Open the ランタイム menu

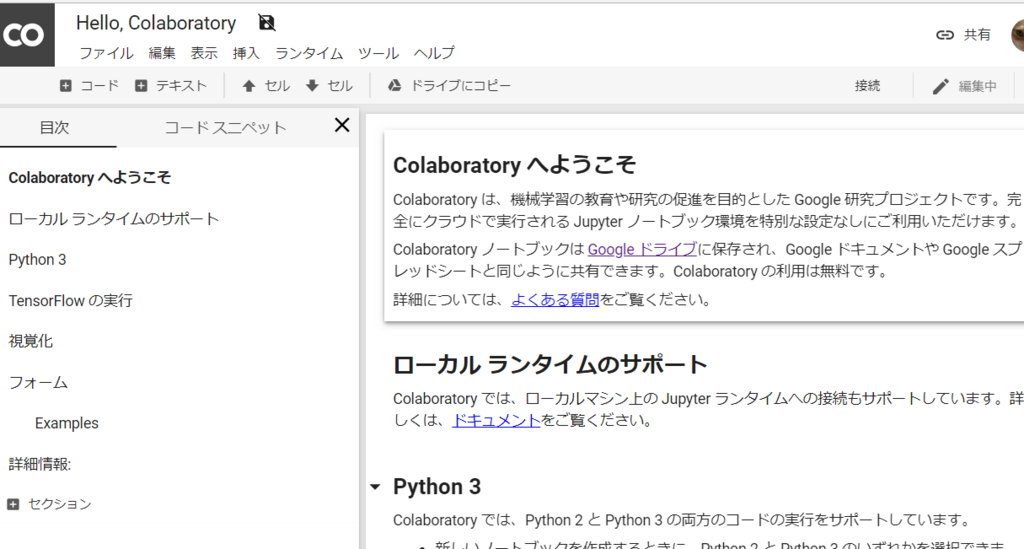point(309,53)
